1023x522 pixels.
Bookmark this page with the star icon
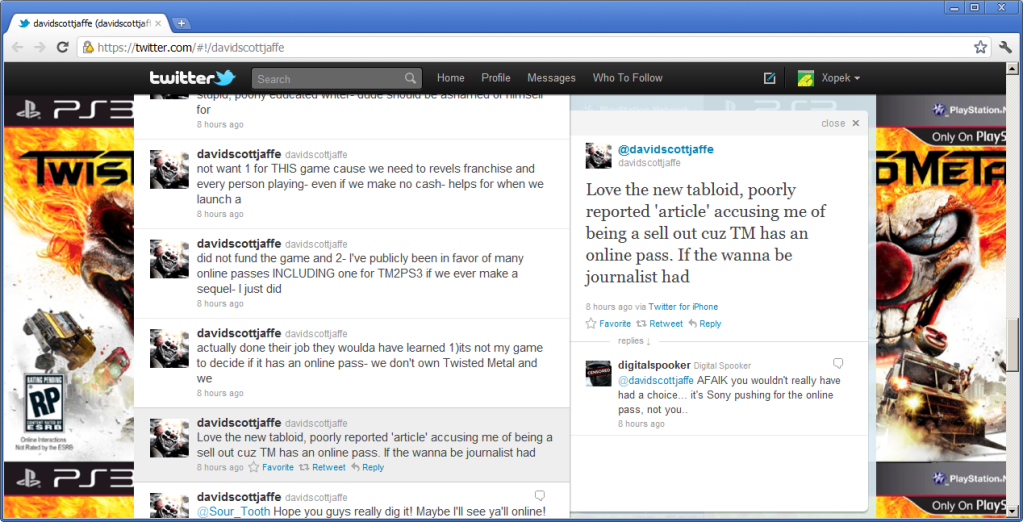pos(980,47)
